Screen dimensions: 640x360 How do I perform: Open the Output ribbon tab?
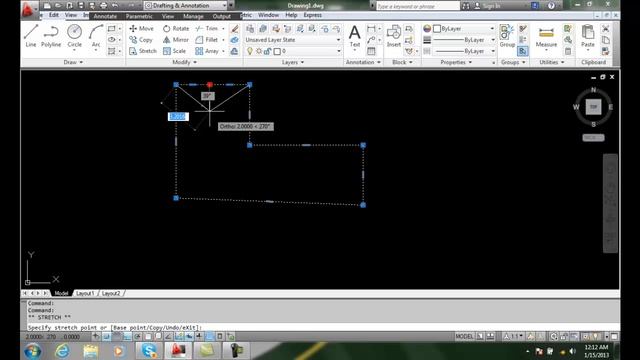(x=222, y=16)
